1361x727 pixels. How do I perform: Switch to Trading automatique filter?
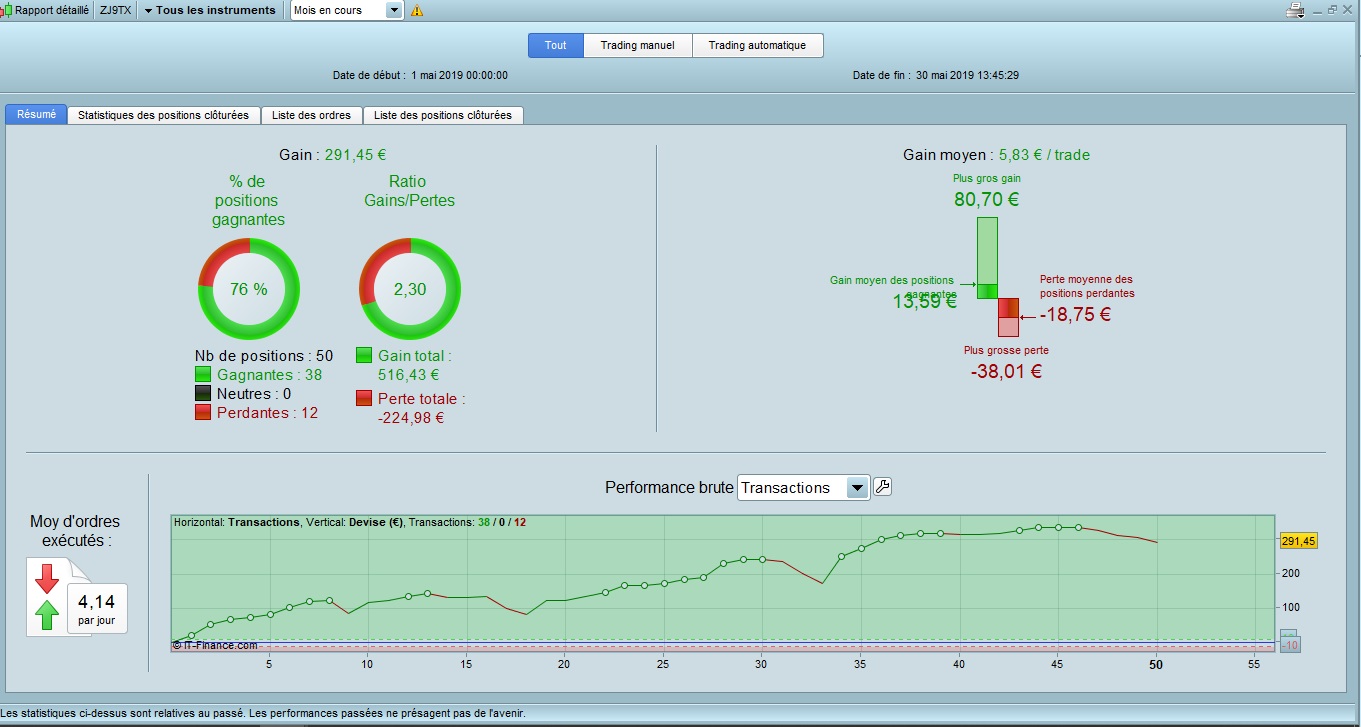click(757, 45)
